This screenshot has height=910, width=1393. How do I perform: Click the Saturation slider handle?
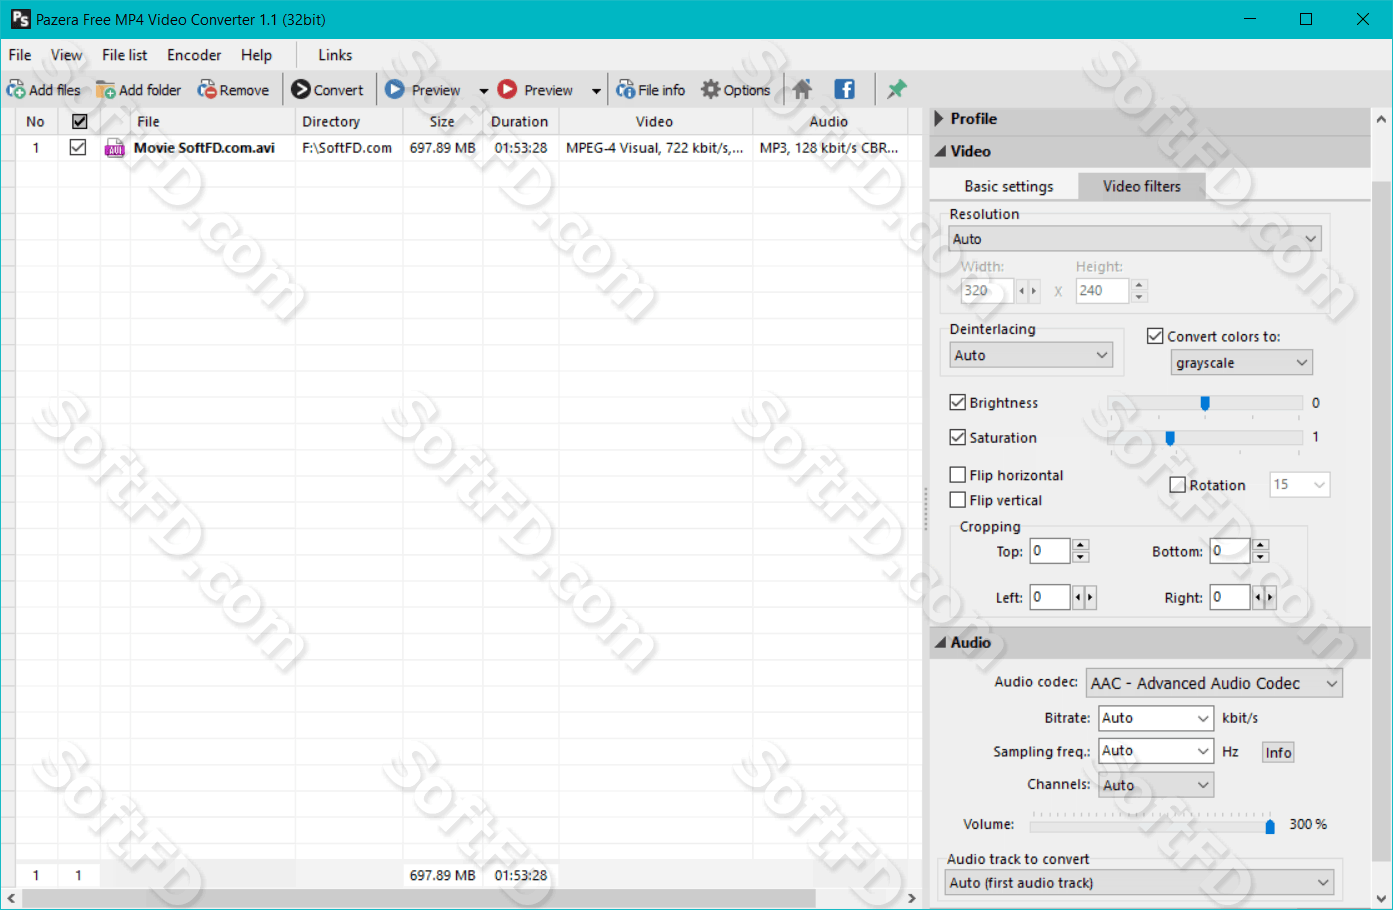click(x=1170, y=438)
